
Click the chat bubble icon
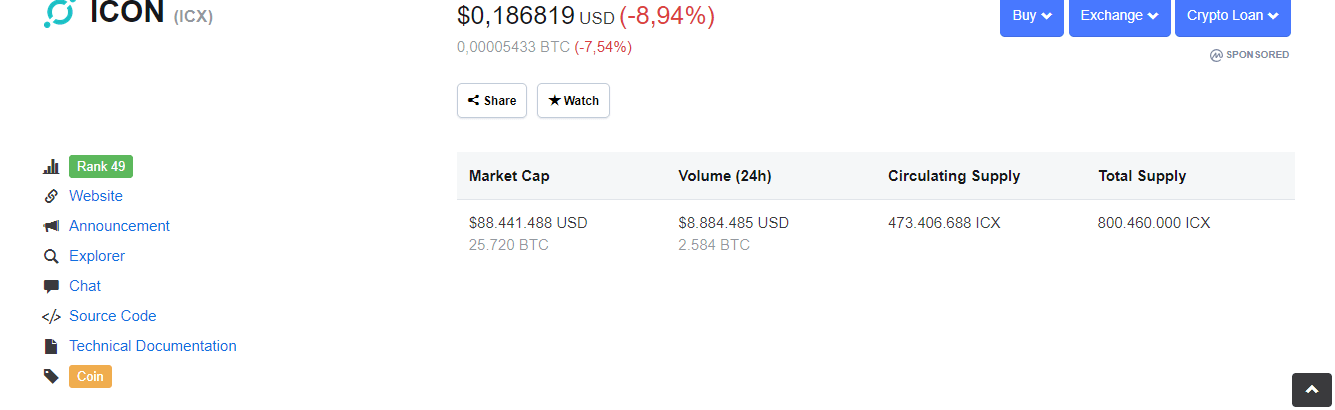pos(51,286)
